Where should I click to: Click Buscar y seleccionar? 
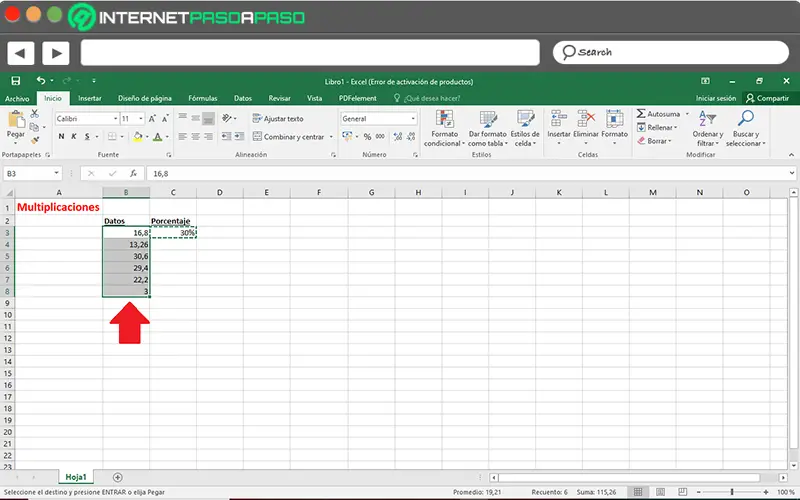point(745,129)
